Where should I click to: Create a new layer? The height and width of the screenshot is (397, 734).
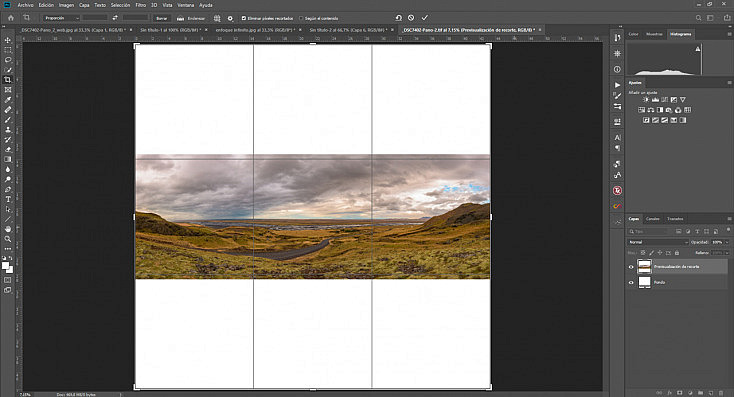711,392
